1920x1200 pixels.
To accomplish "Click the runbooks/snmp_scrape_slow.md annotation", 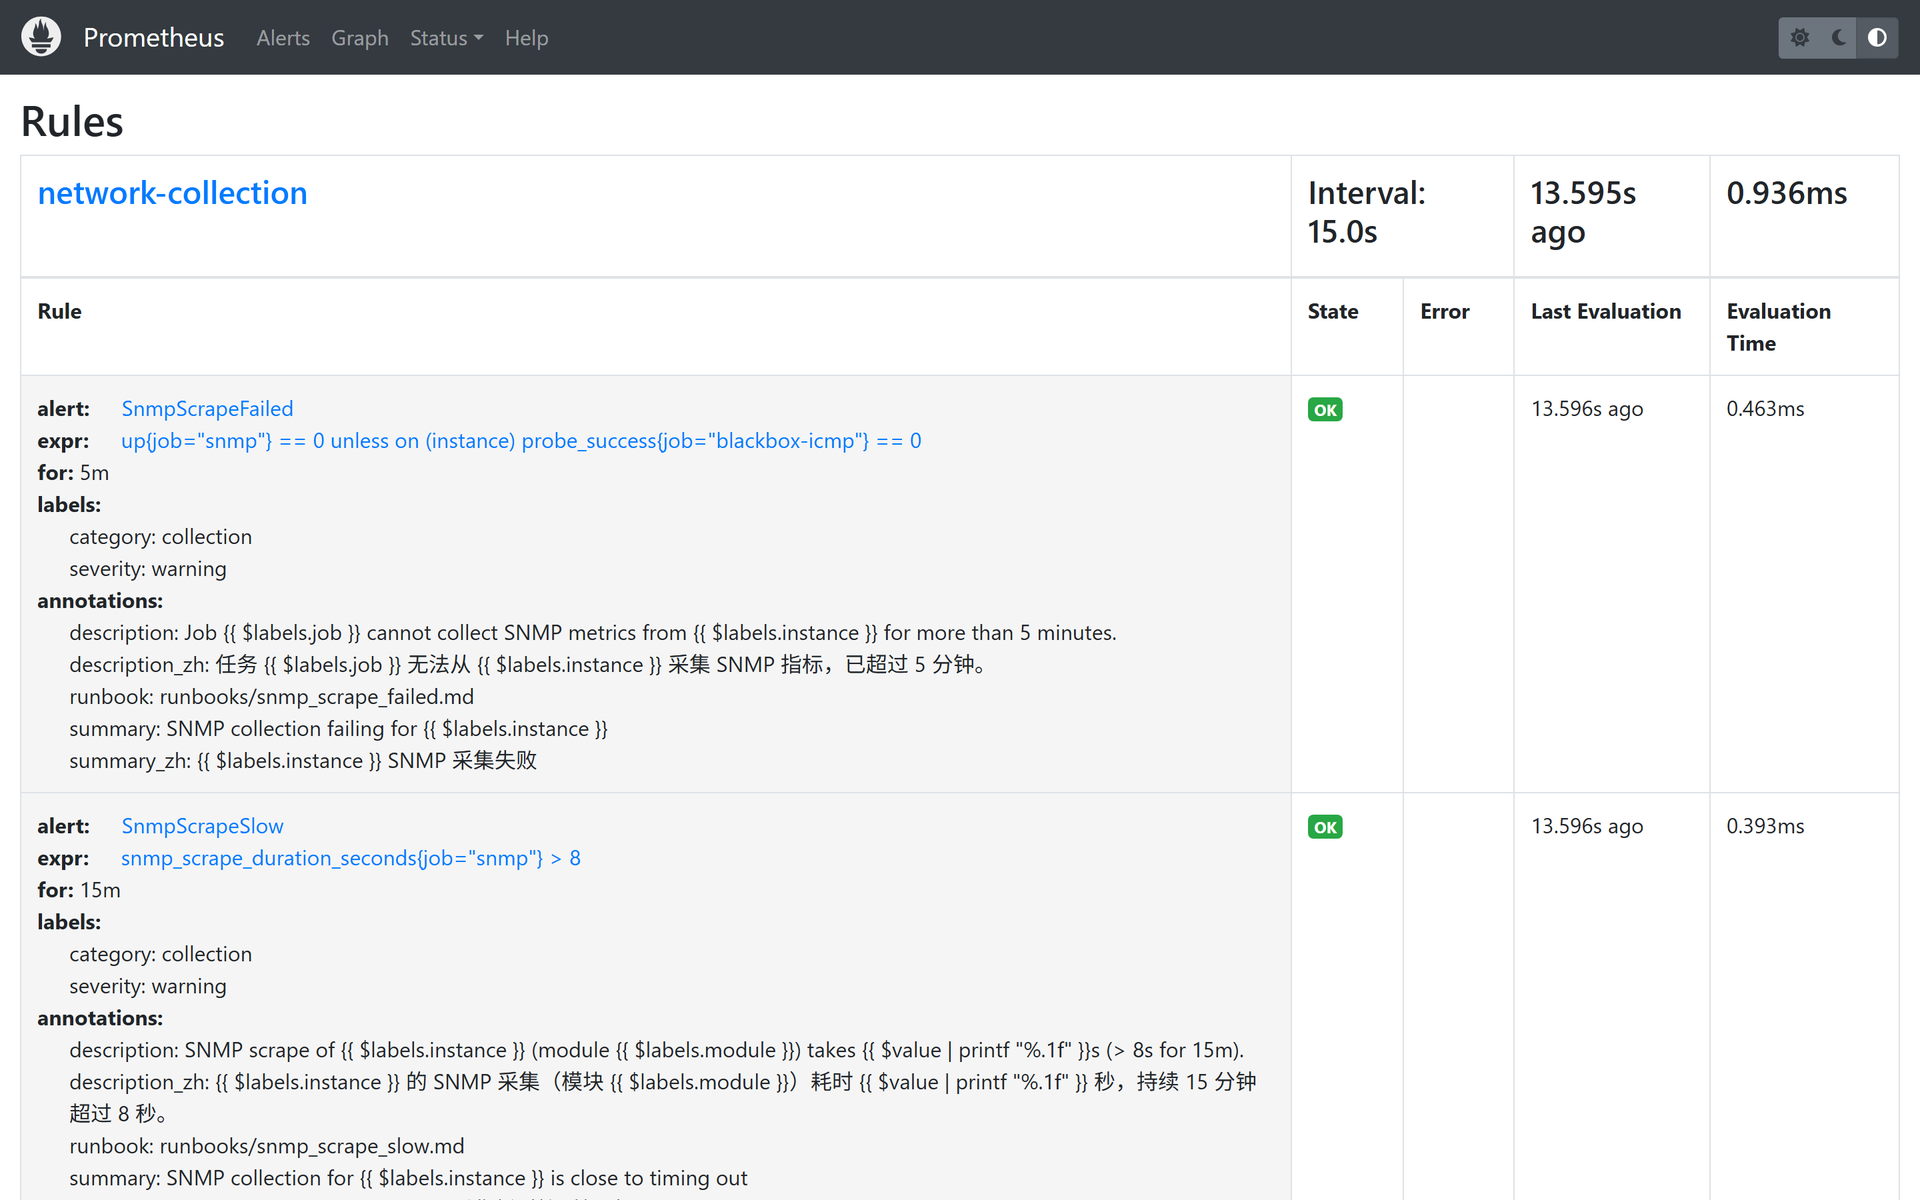I will [312, 1146].
